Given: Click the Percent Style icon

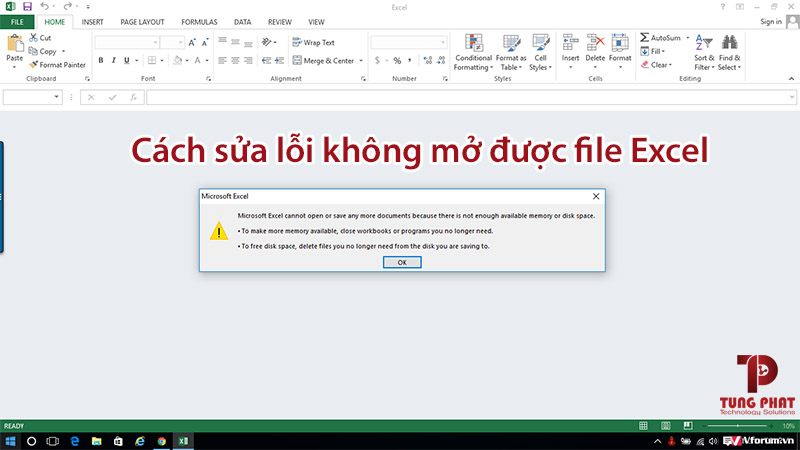Looking at the screenshot, I should click(x=397, y=60).
